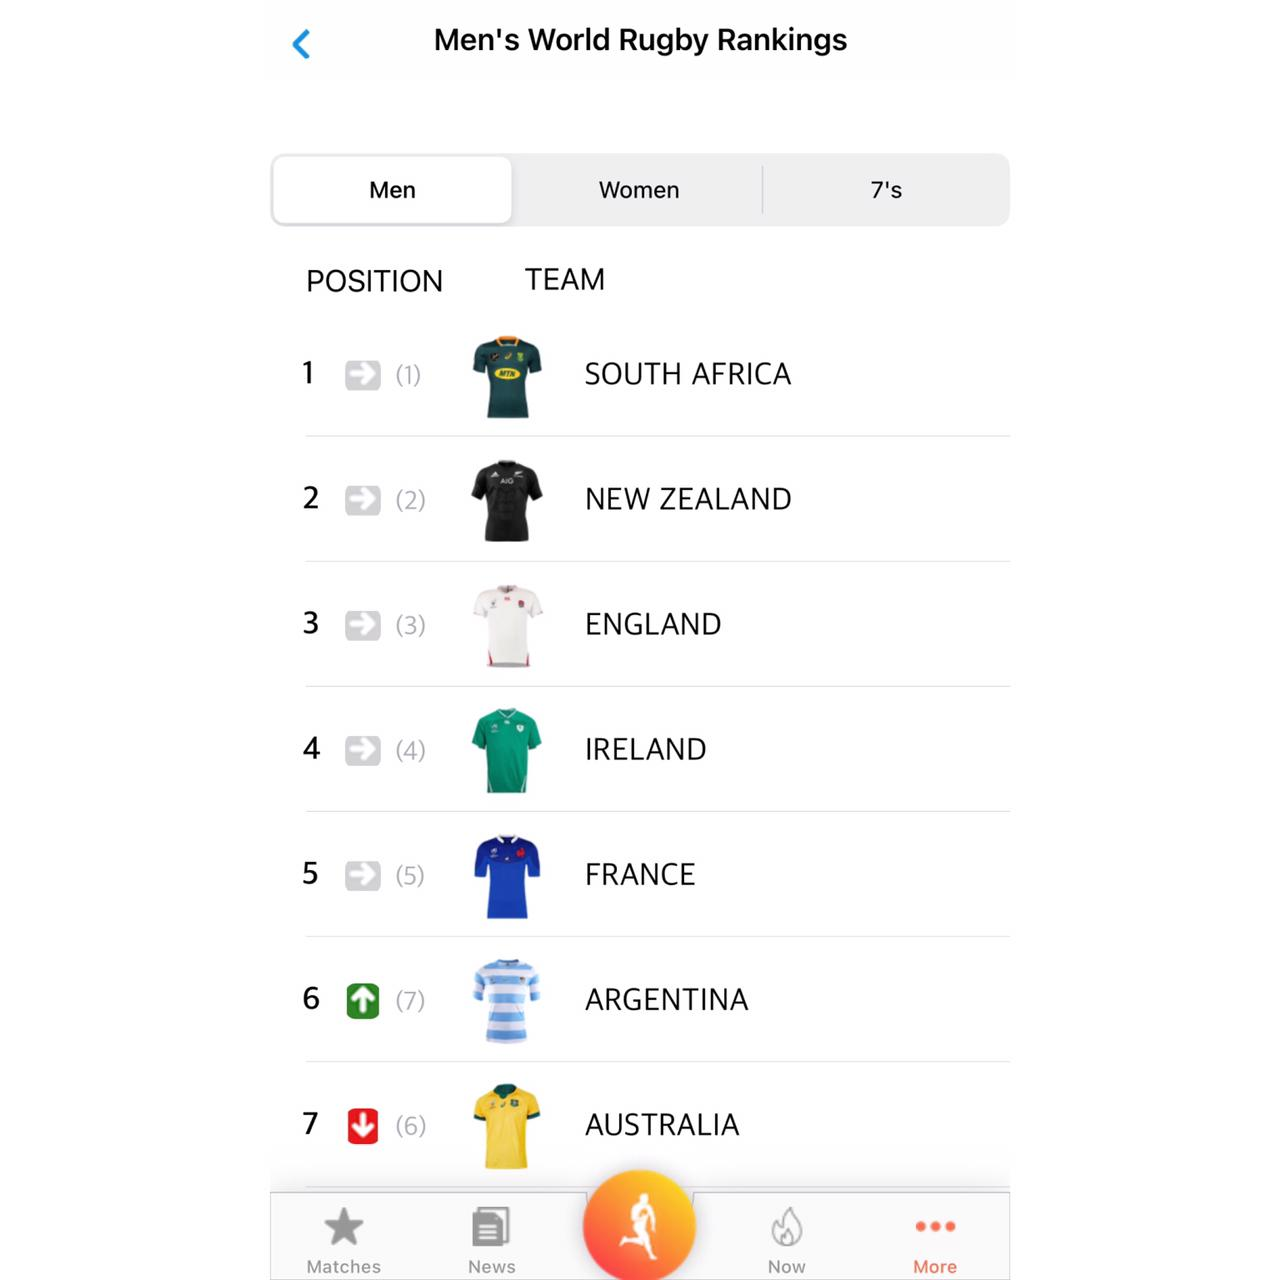Tap the orange rugby player button
Image resolution: width=1280 pixels, height=1280 pixels.
639,1225
